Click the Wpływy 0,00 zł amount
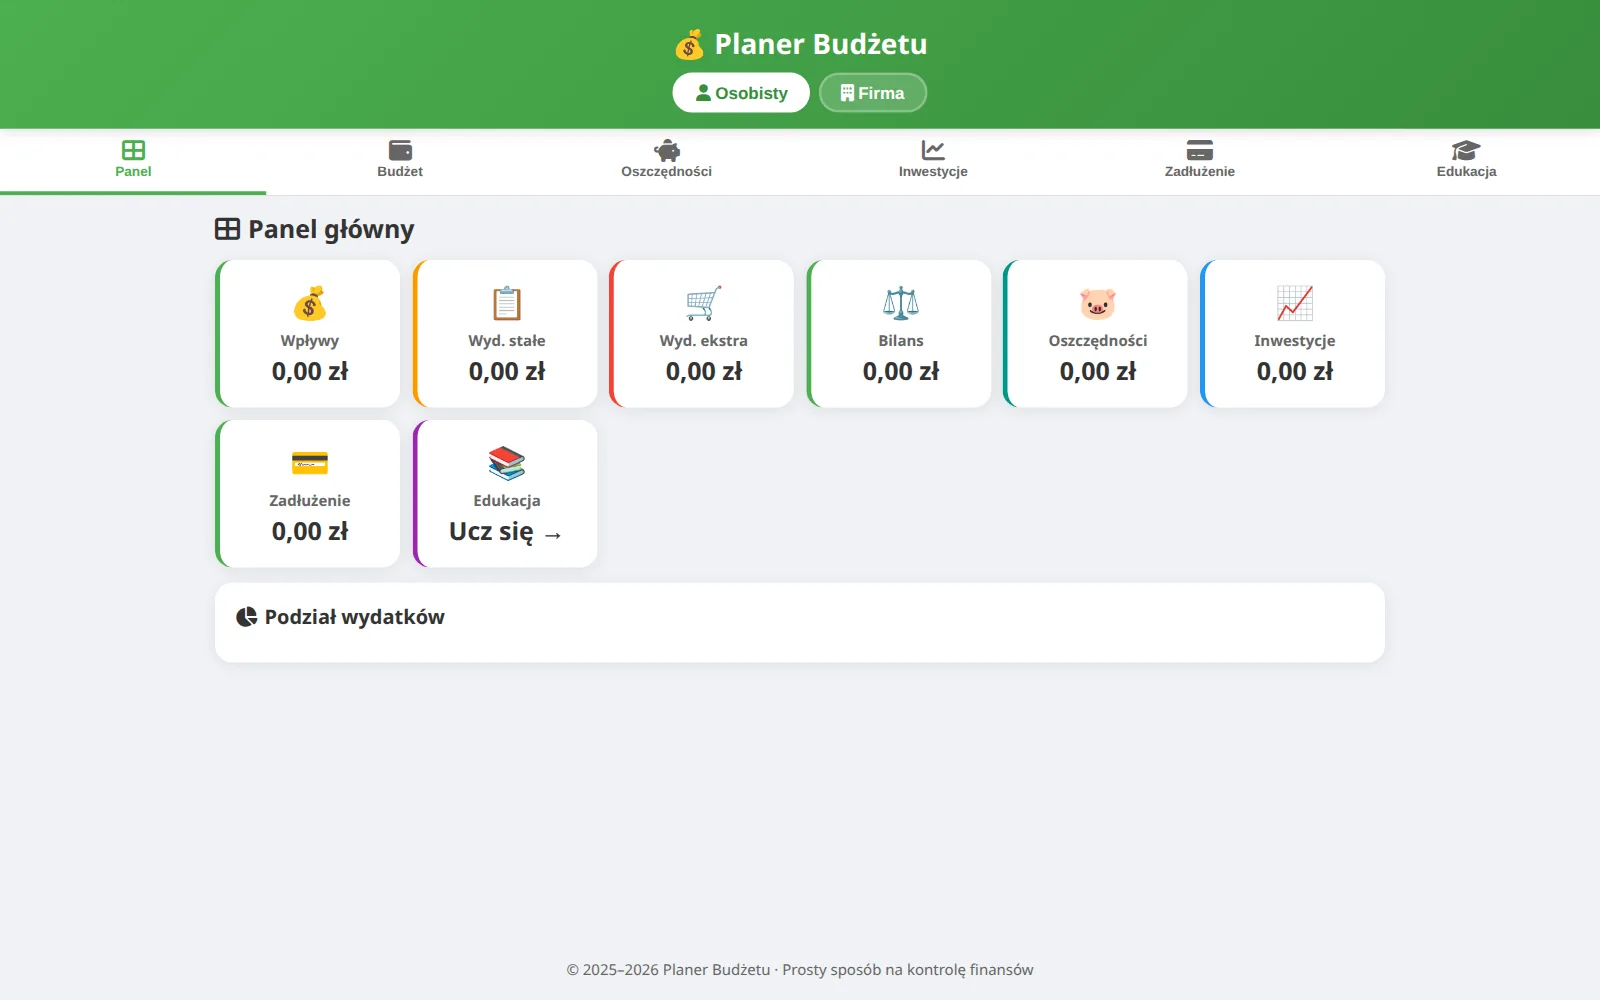The width and height of the screenshot is (1600, 1000). pyautogui.click(x=310, y=372)
